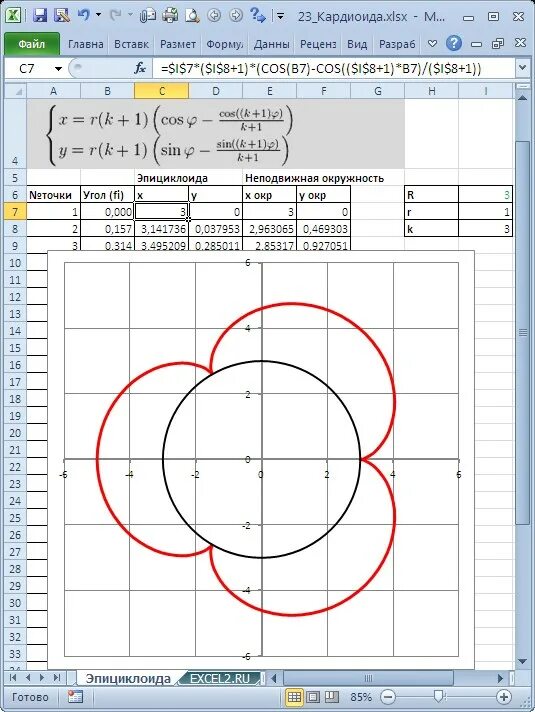Switch to Normal view button

[294, 697]
